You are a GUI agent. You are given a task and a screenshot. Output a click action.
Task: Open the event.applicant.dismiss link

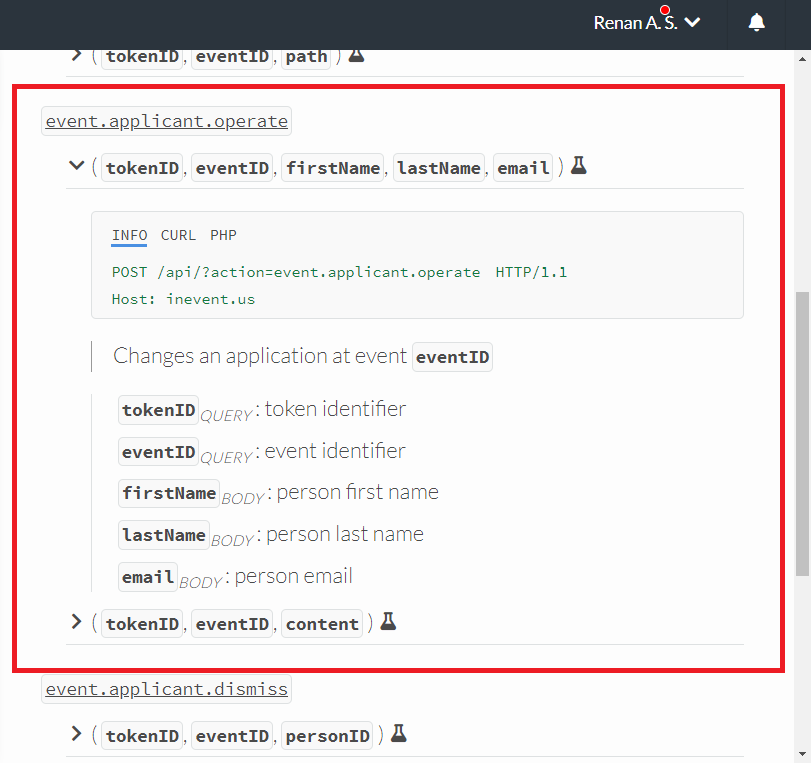tap(167, 689)
